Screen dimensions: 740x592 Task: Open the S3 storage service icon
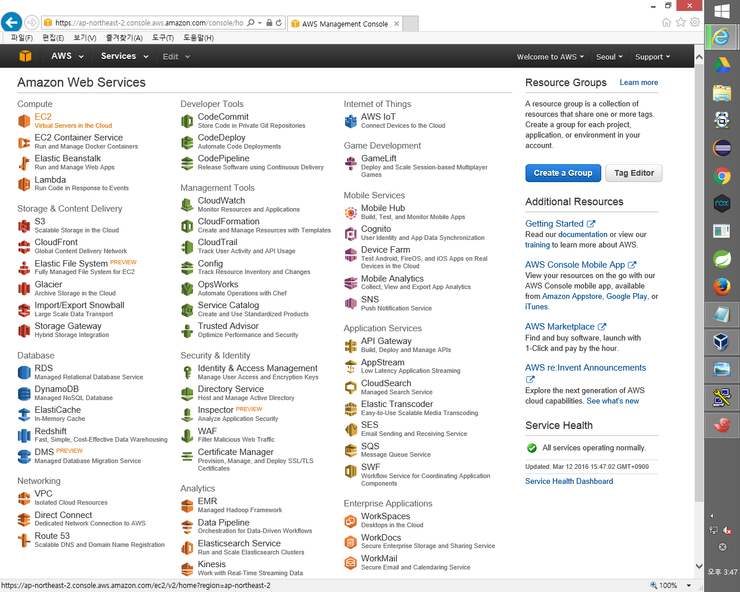pyautogui.click(x=25, y=225)
